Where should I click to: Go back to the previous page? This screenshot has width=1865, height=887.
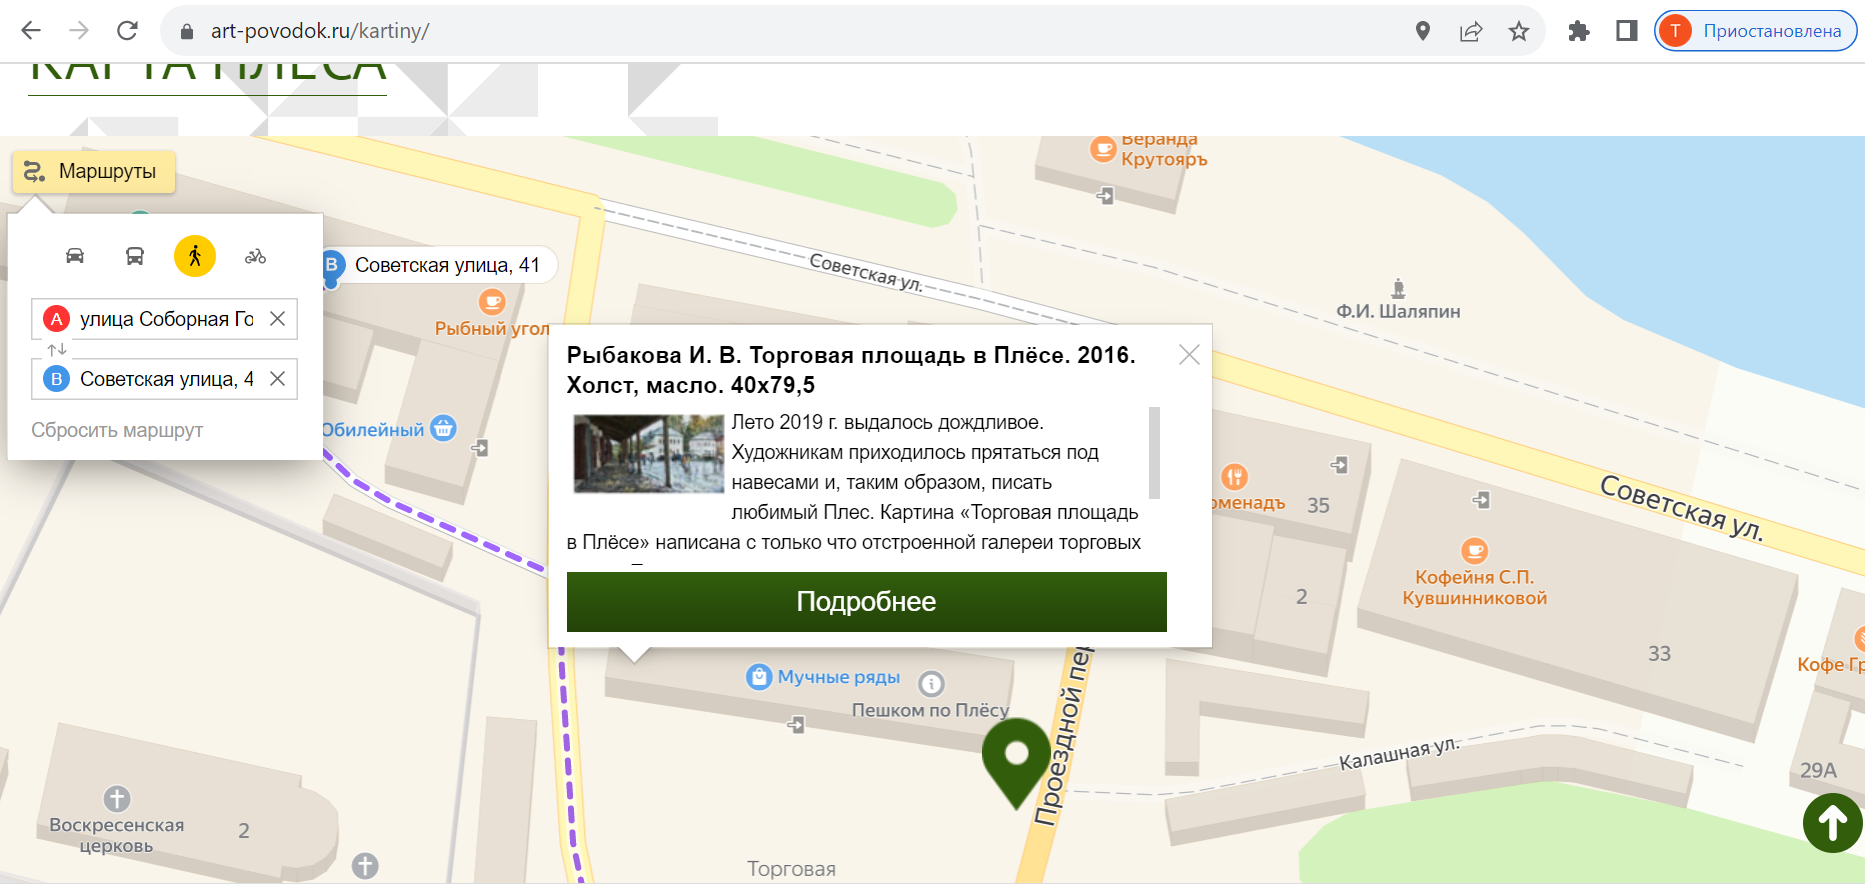(x=31, y=31)
